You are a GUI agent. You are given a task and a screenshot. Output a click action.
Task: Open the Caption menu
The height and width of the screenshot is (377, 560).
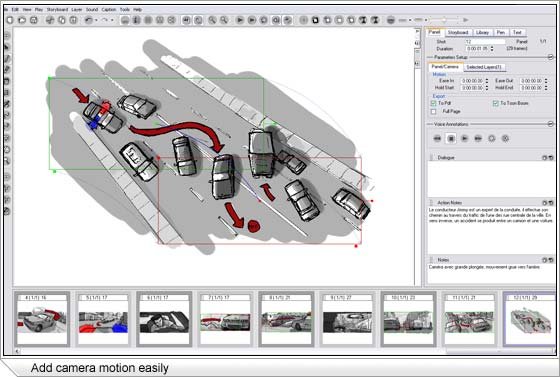point(109,10)
